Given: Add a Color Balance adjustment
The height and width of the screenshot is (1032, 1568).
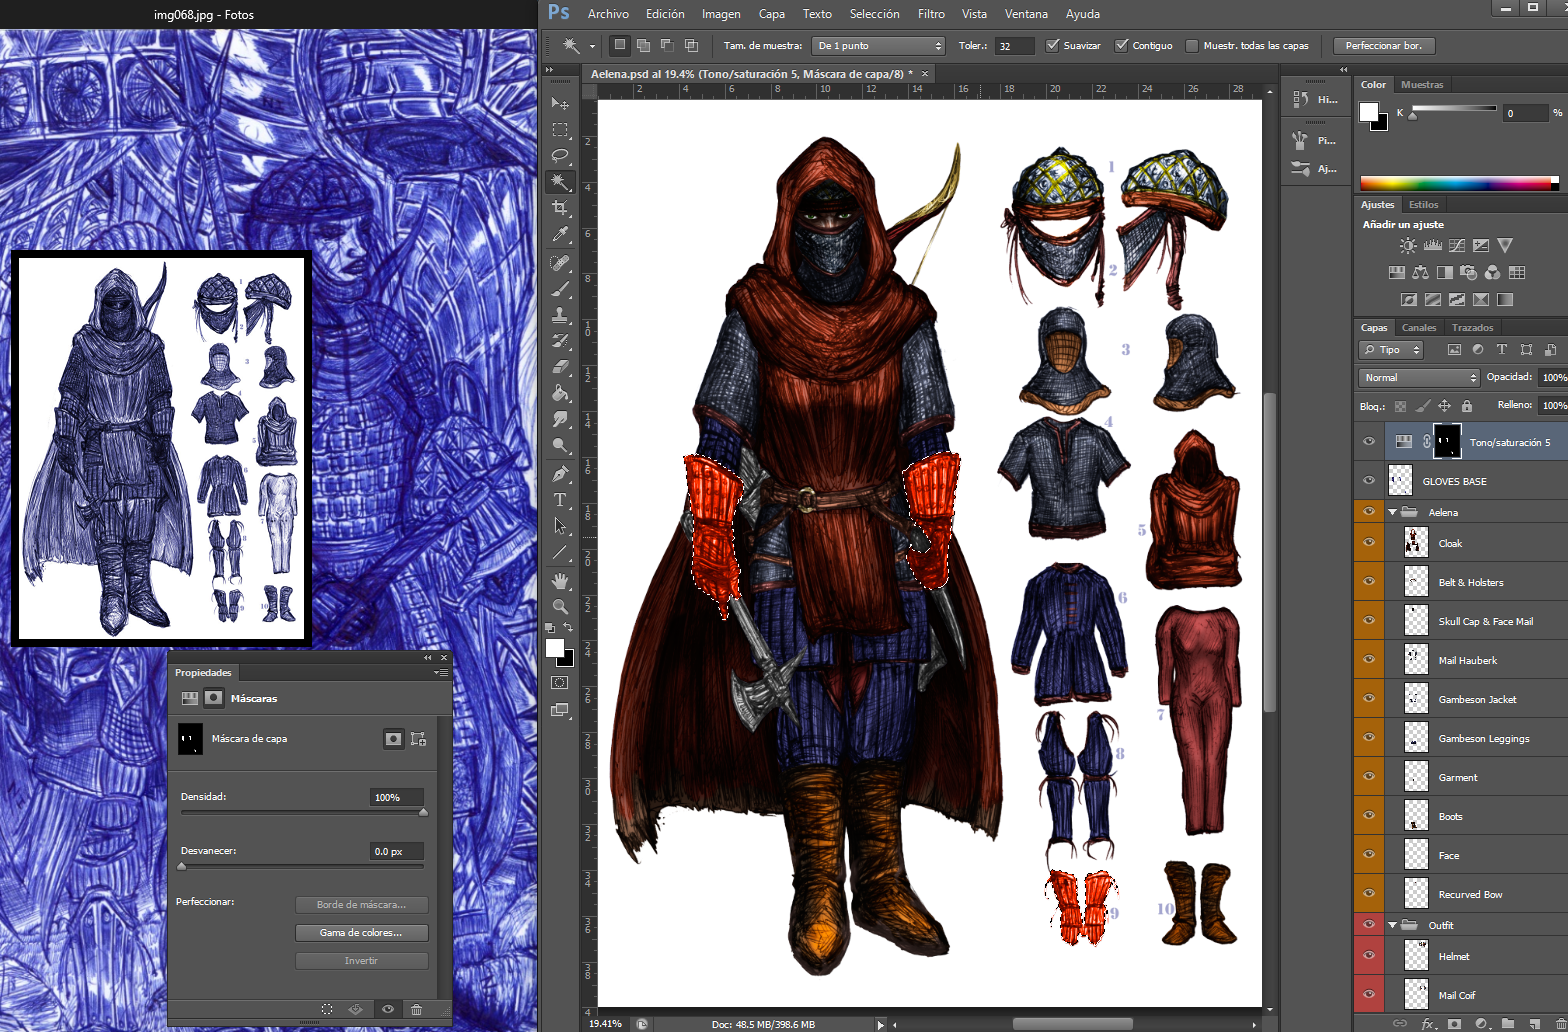Looking at the screenshot, I should click(1420, 272).
